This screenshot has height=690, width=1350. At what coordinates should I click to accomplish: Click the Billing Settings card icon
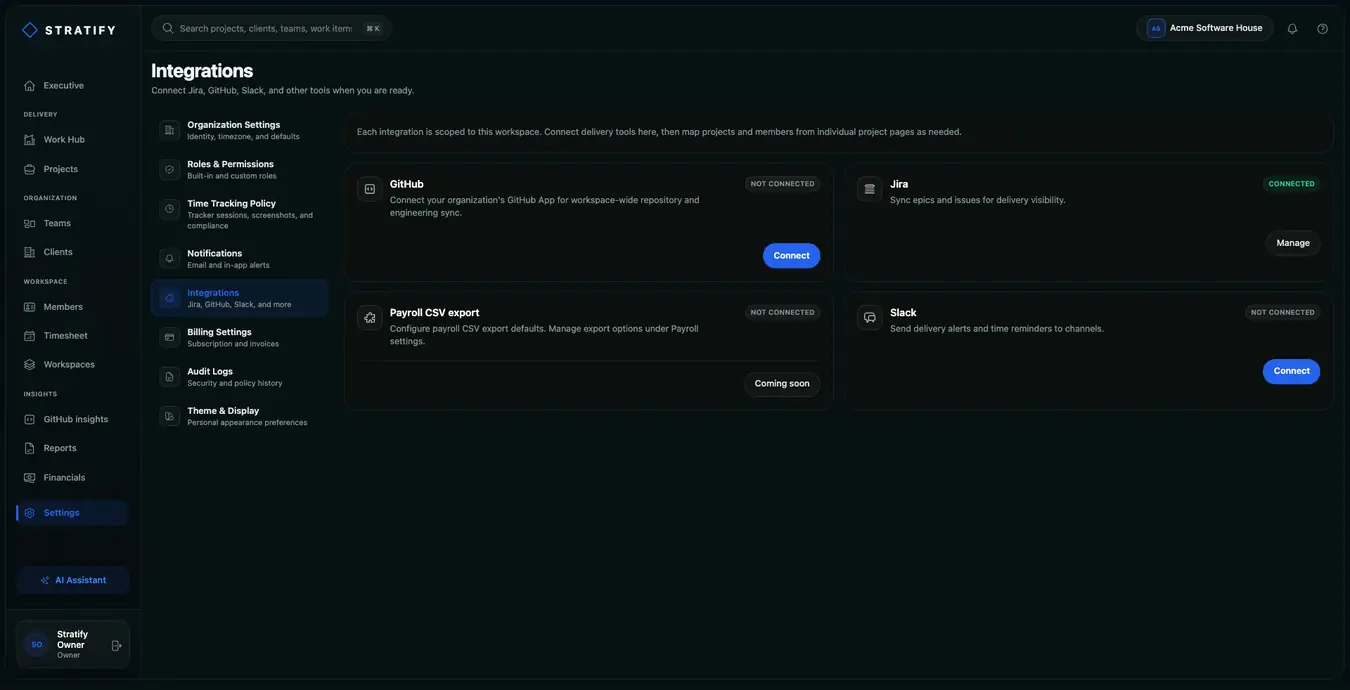pyautogui.click(x=170, y=338)
